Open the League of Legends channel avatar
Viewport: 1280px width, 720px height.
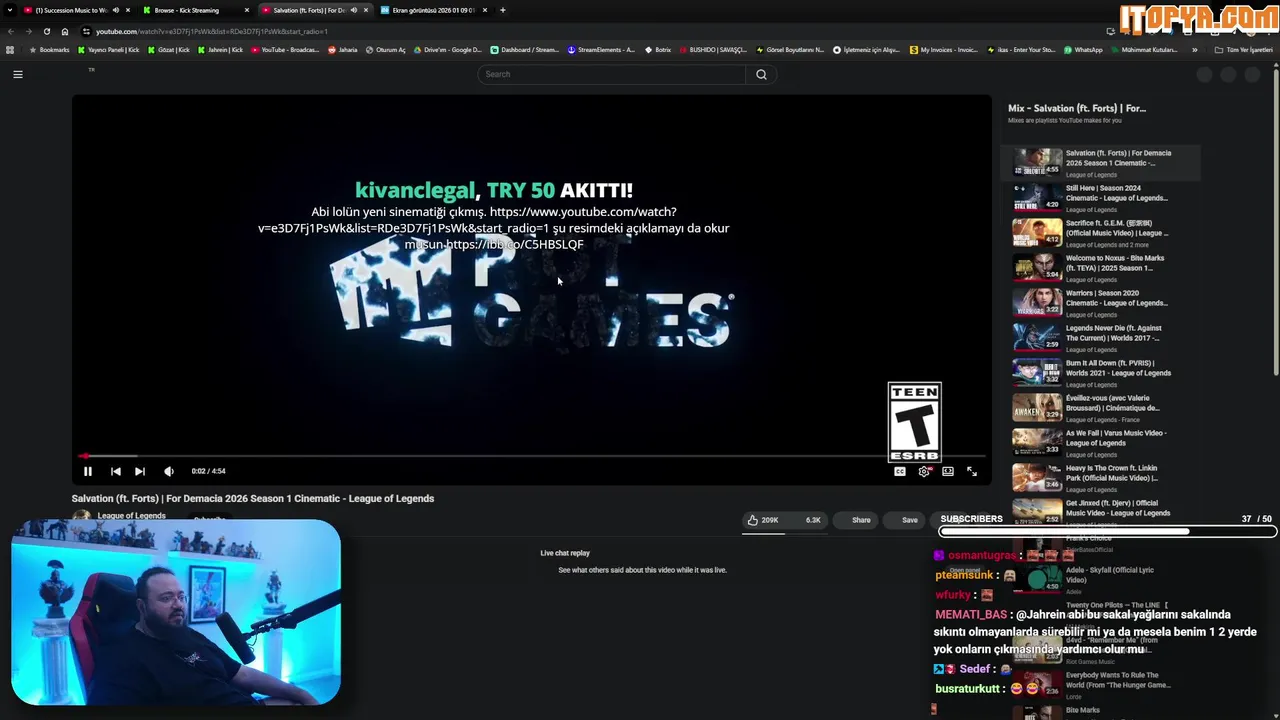pos(82,517)
